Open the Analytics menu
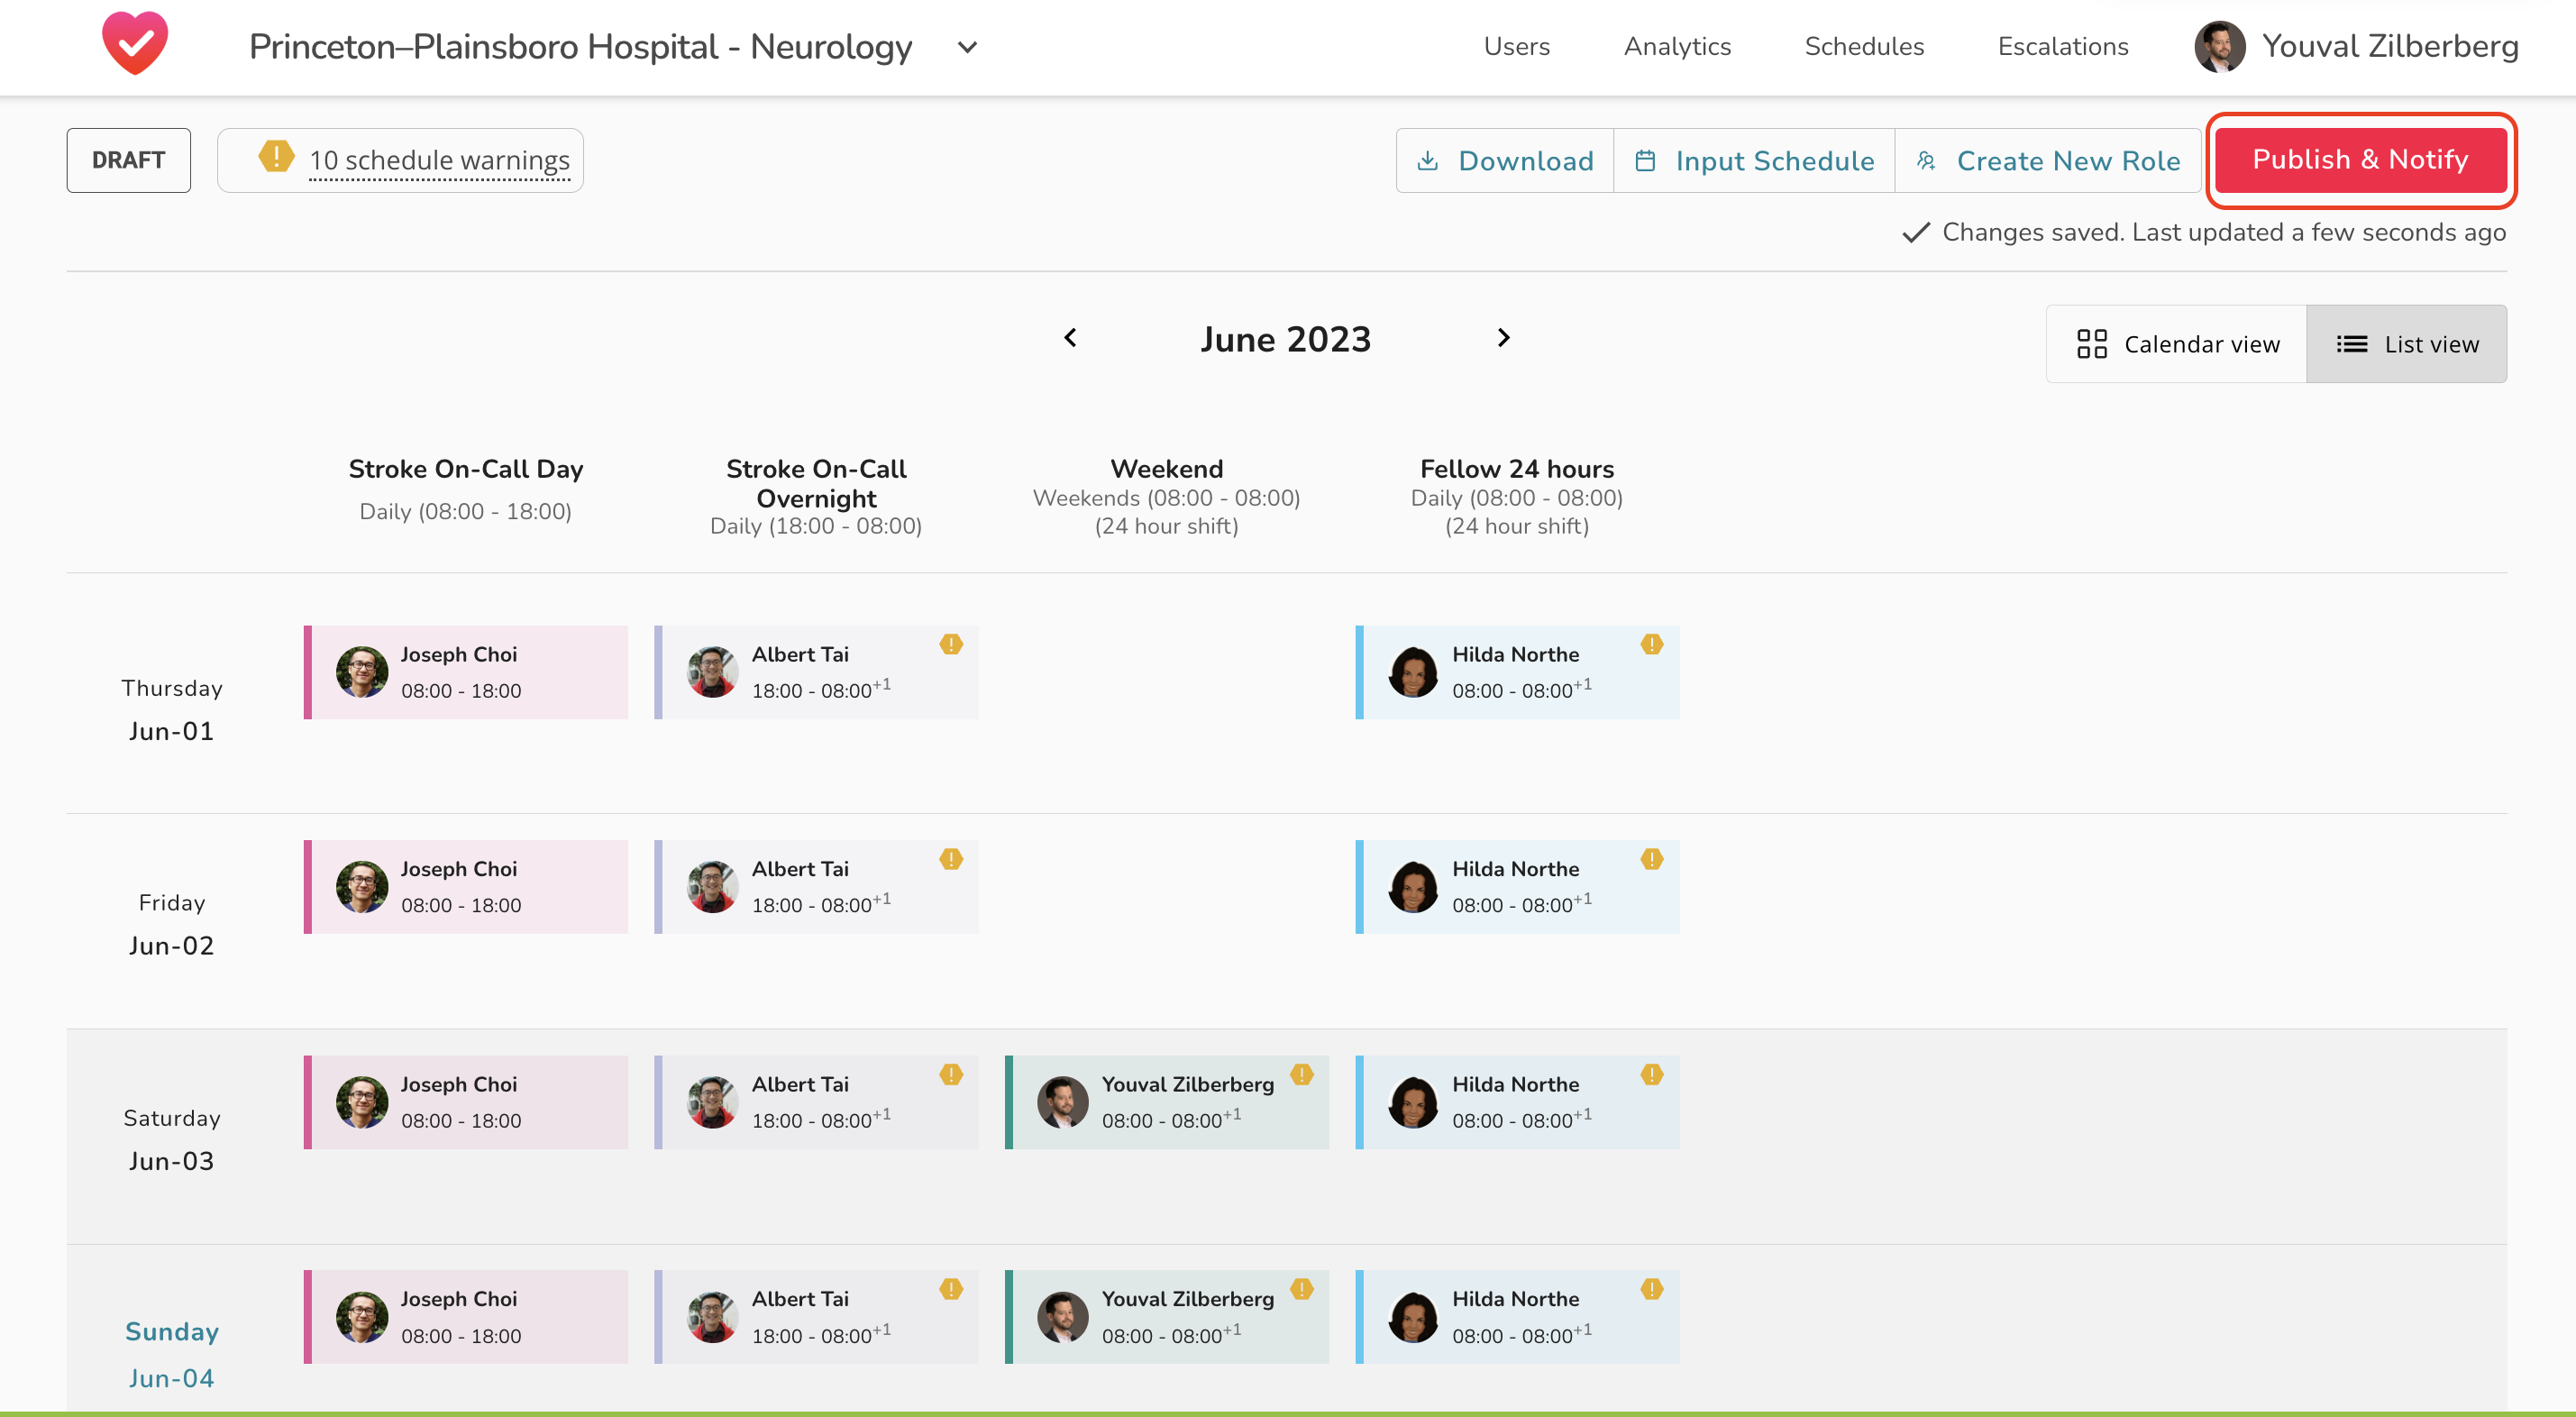Screen dimensions: 2576x1417 1677,46
